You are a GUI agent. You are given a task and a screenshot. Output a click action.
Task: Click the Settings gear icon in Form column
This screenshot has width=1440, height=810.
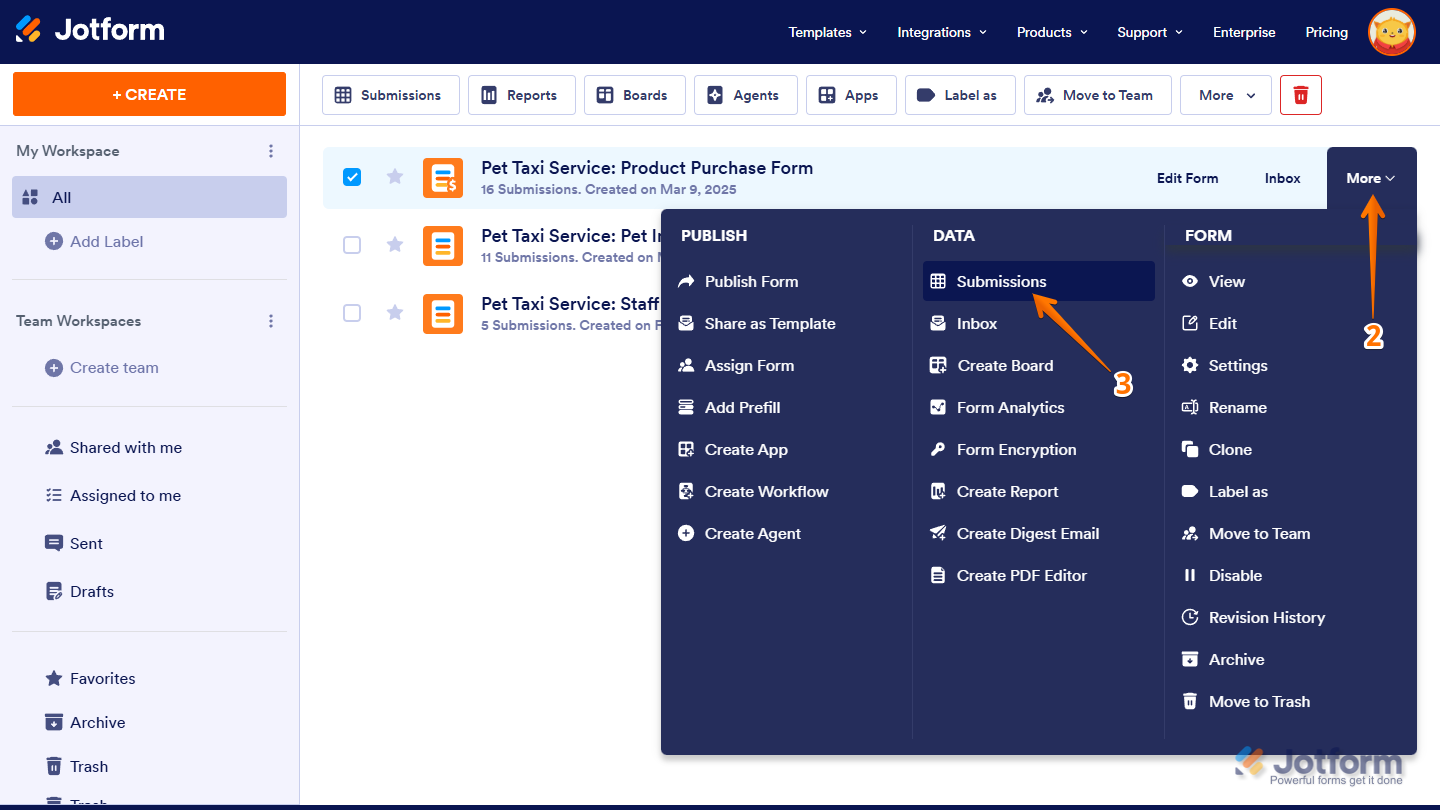(x=1190, y=366)
